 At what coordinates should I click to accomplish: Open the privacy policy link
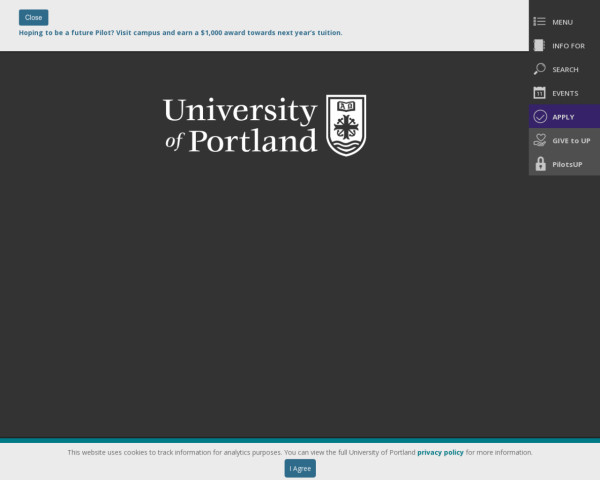click(x=440, y=452)
